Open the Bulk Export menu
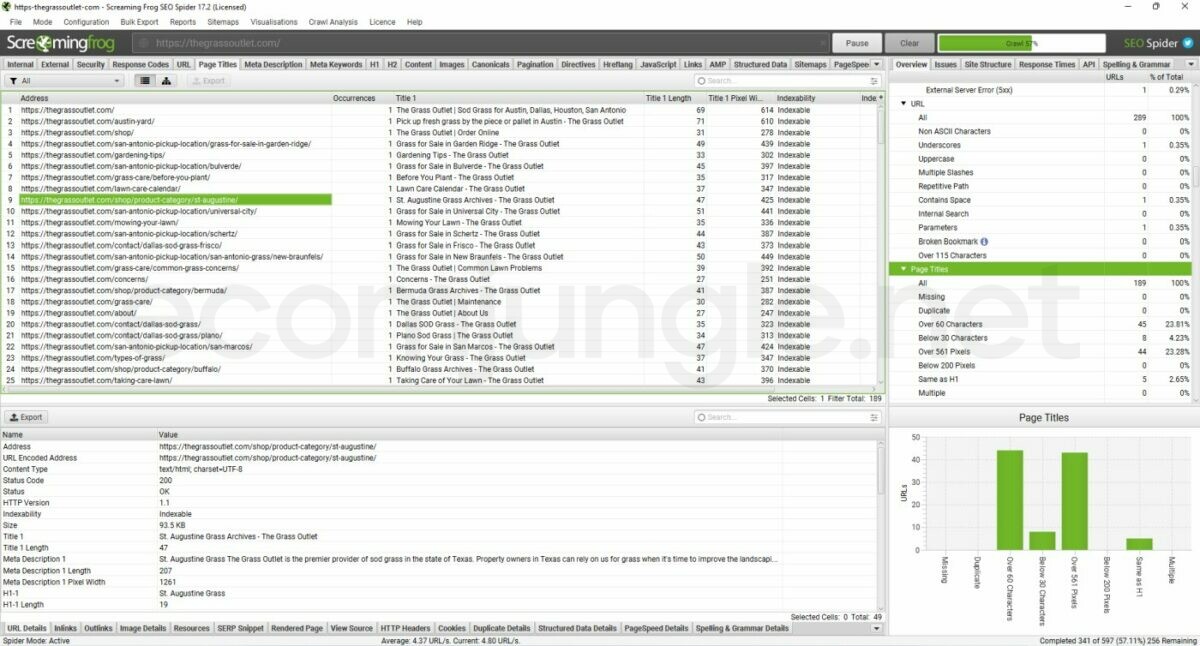This screenshot has width=1200, height=646. point(139,21)
